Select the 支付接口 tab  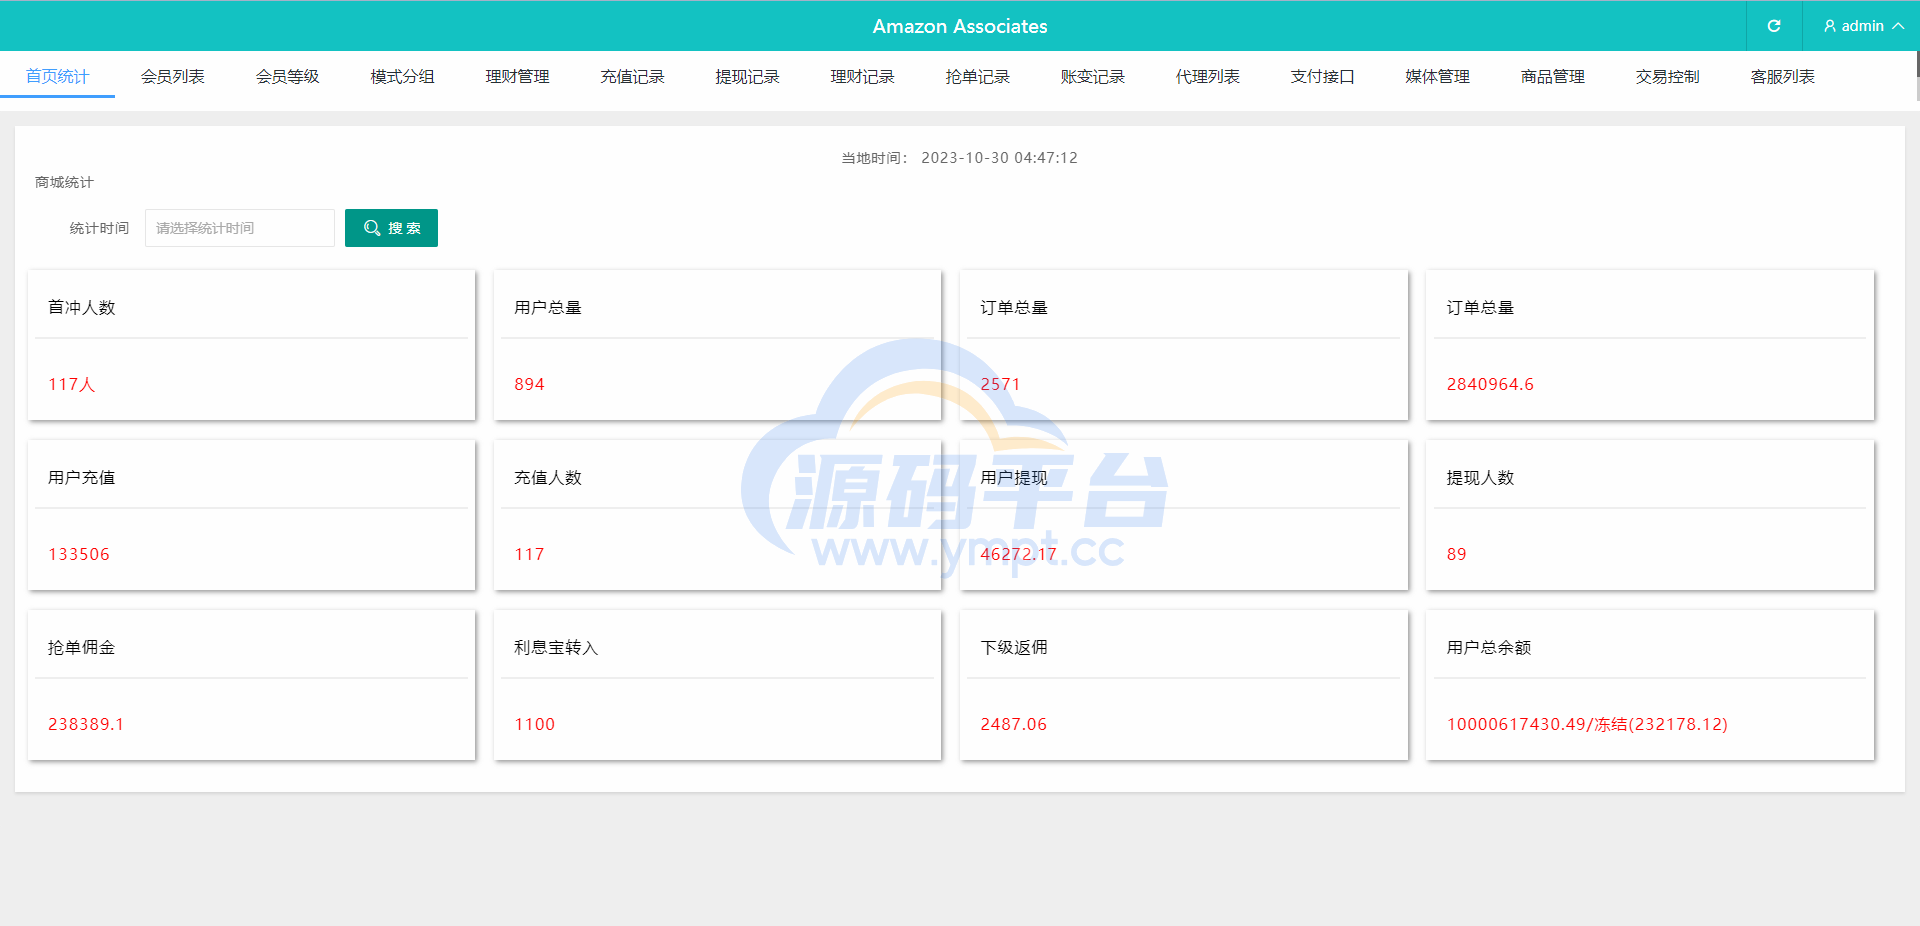[1322, 76]
